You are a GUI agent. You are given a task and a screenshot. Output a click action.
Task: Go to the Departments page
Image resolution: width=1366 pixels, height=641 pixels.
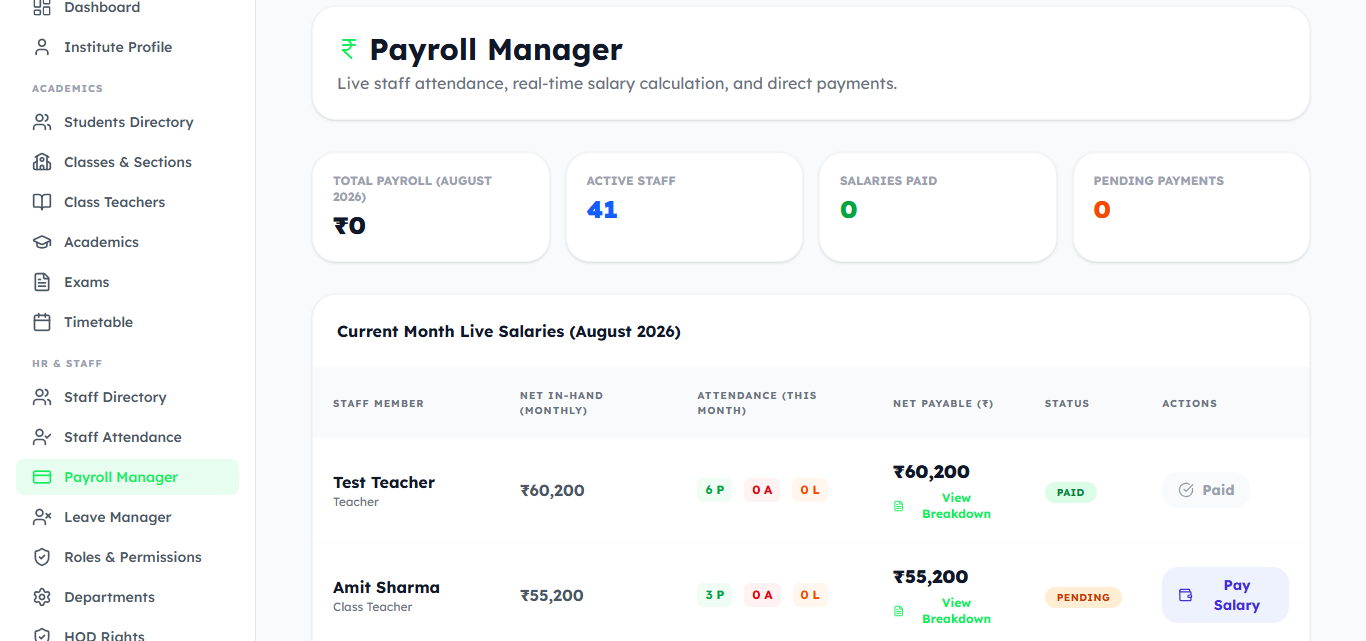tap(127, 597)
